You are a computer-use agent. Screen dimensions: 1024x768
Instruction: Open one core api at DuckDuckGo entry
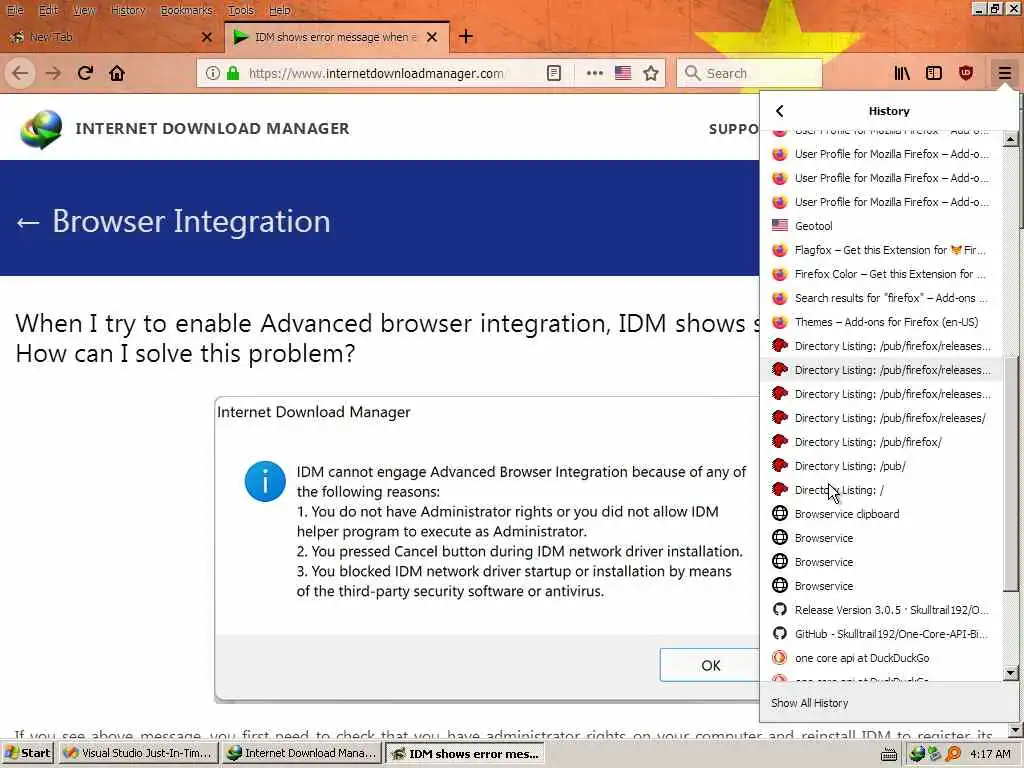[882, 658]
